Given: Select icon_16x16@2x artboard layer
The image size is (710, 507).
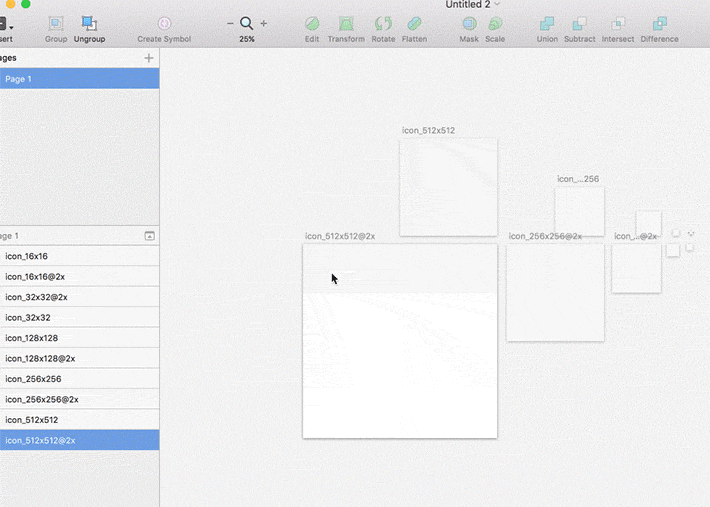Looking at the screenshot, I should (79, 277).
